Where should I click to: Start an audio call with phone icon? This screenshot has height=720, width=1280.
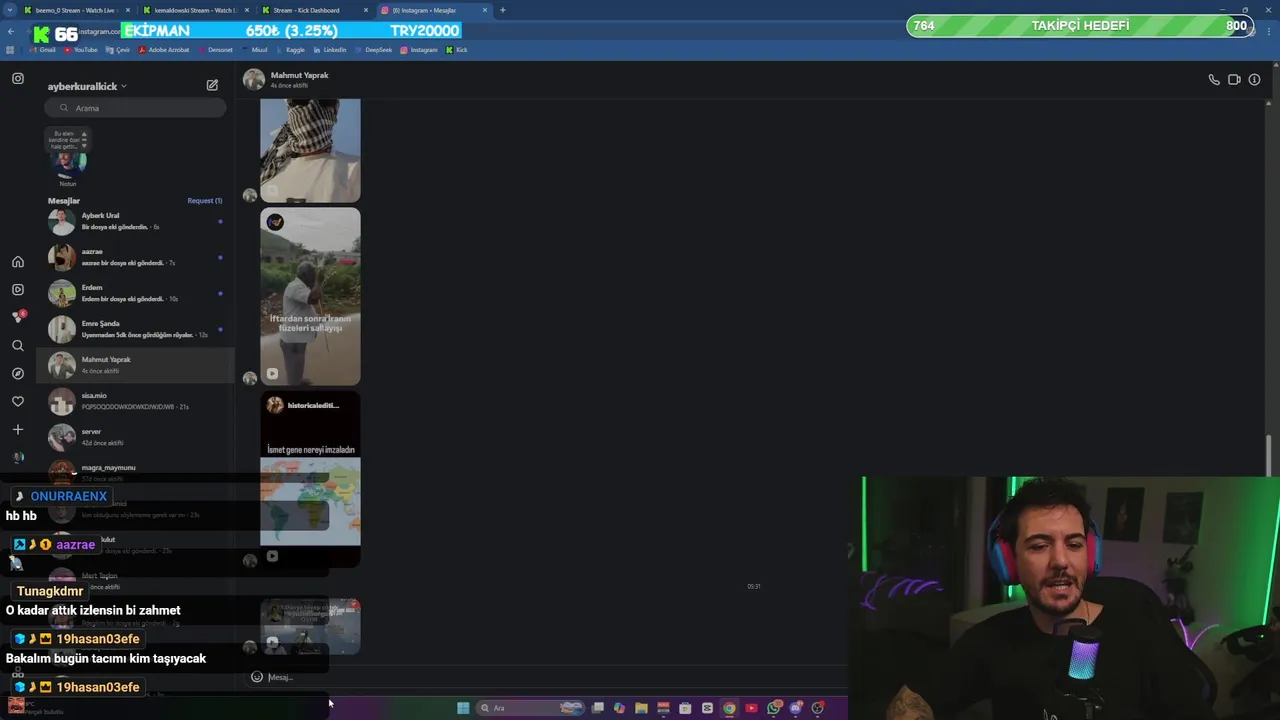[x=1214, y=80]
